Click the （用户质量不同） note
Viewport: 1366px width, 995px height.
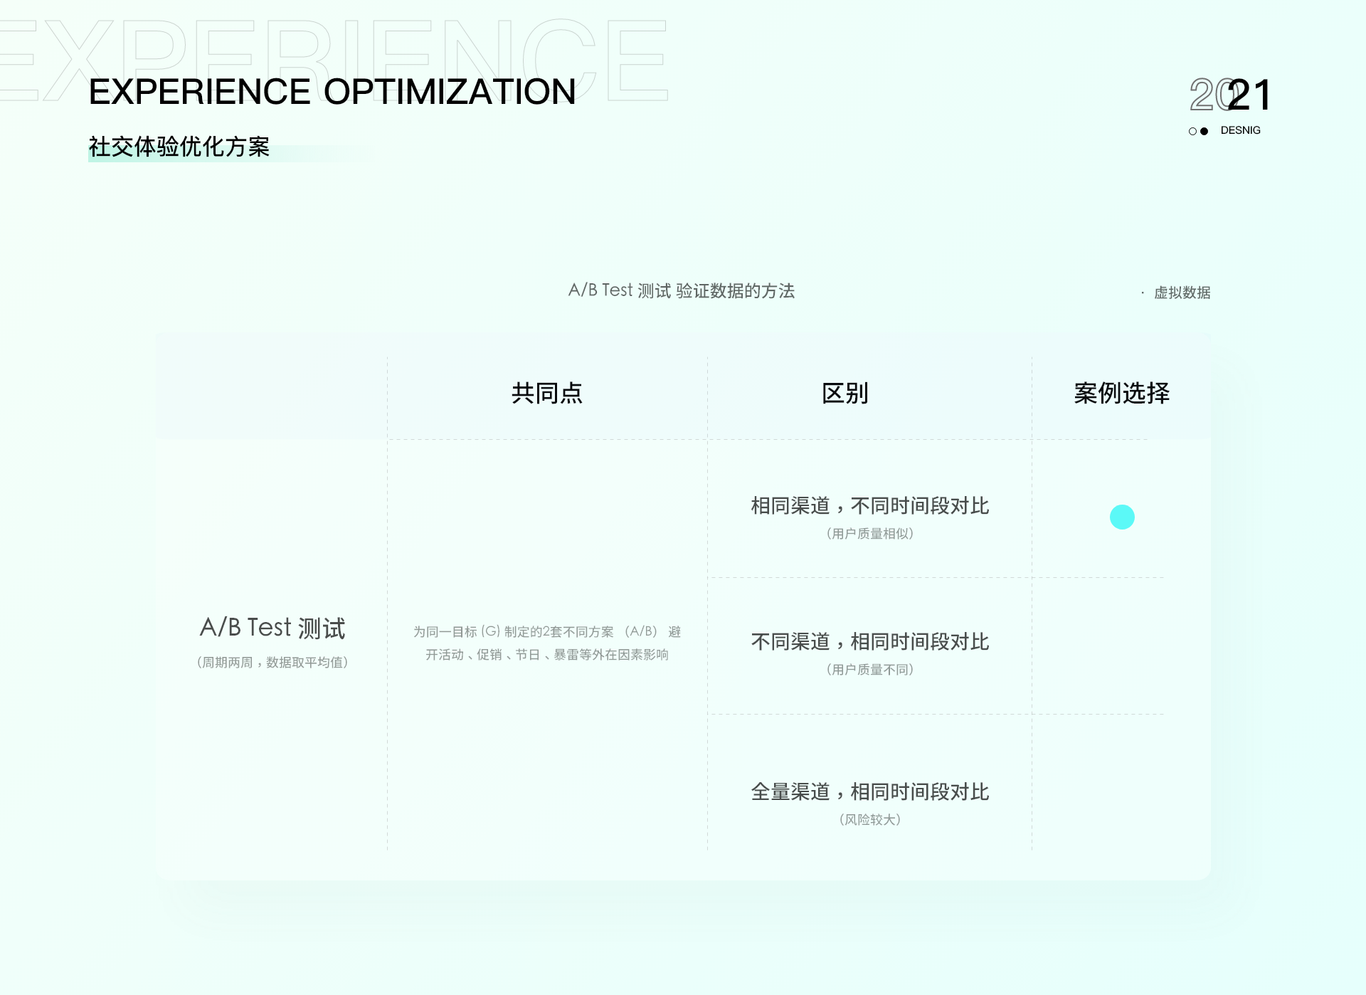pos(870,670)
